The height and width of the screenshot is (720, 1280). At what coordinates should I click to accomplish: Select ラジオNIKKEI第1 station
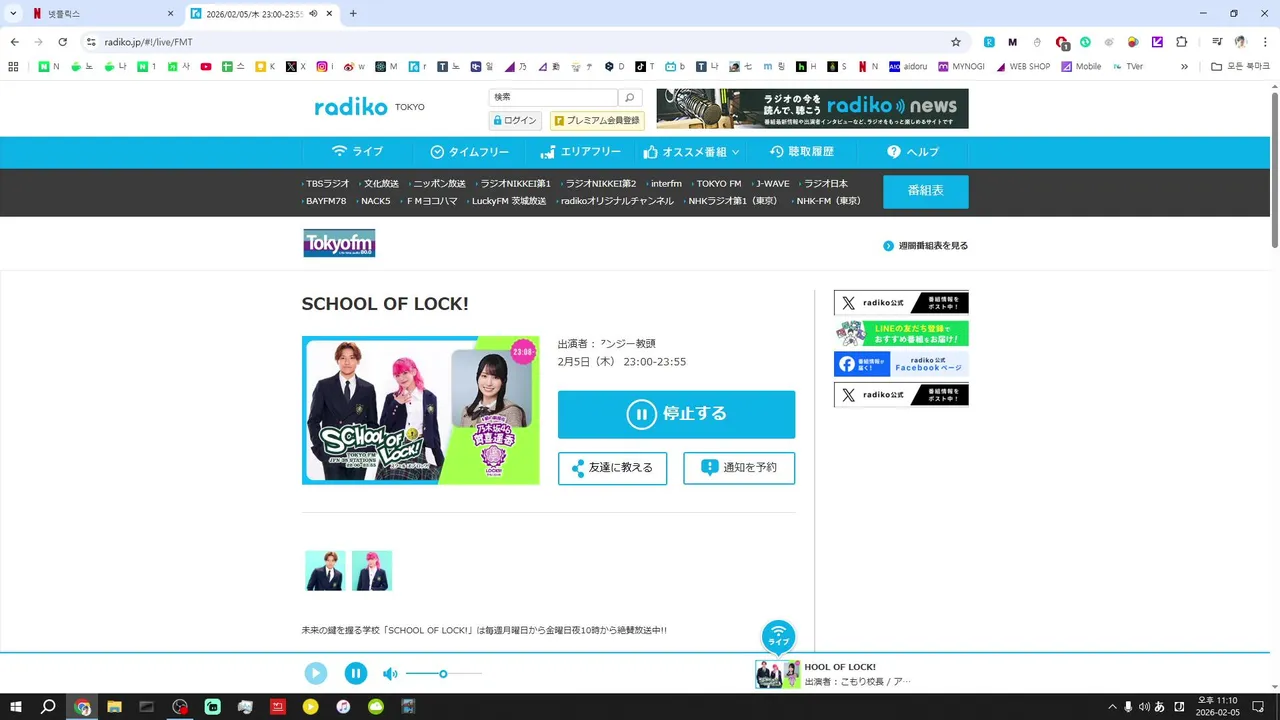515,184
